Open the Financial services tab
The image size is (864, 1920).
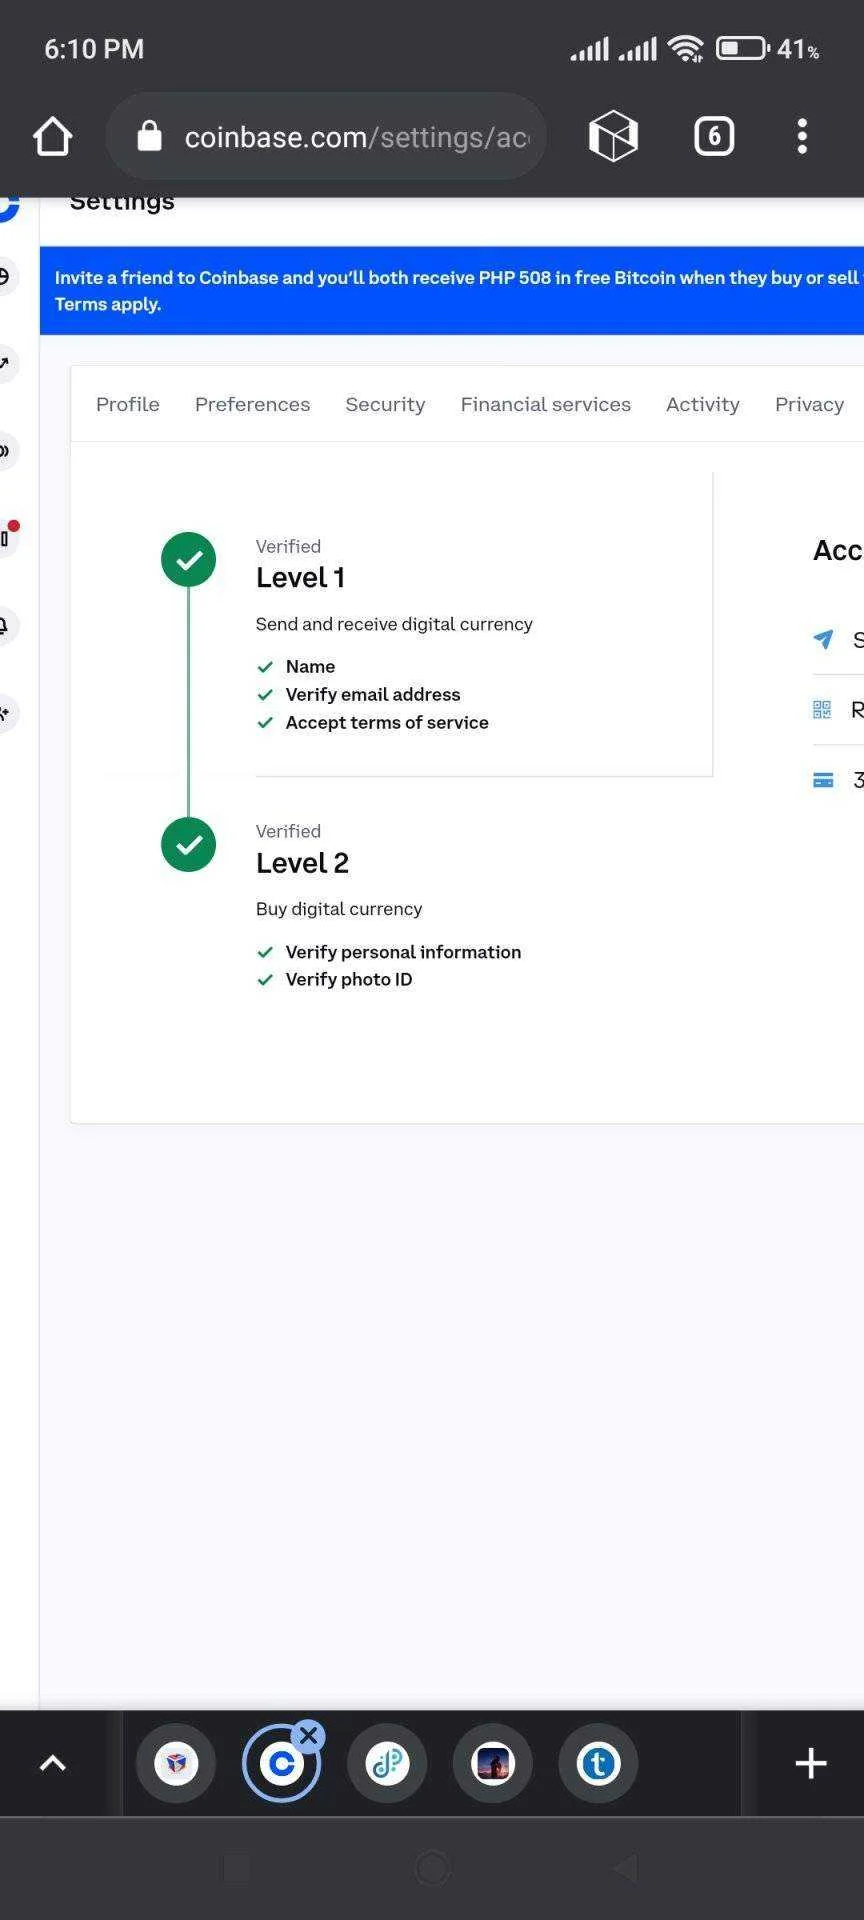[x=546, y=404]
